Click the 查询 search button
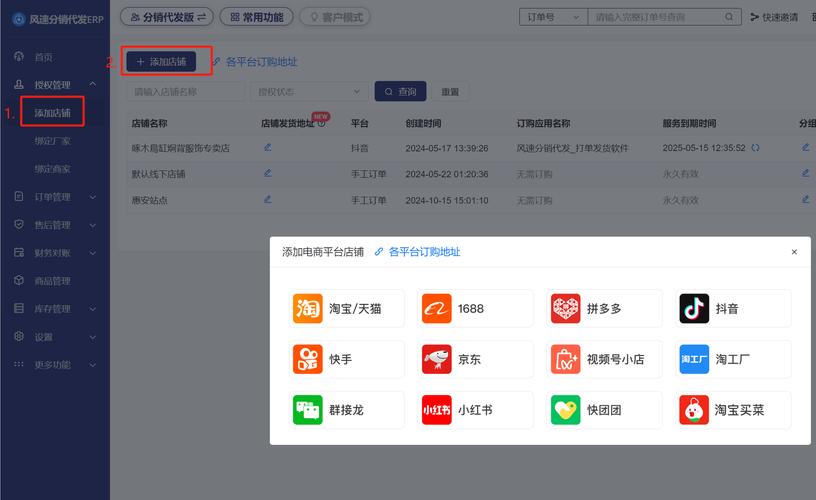This screenshot has width=816, height=500. point(400,92)
